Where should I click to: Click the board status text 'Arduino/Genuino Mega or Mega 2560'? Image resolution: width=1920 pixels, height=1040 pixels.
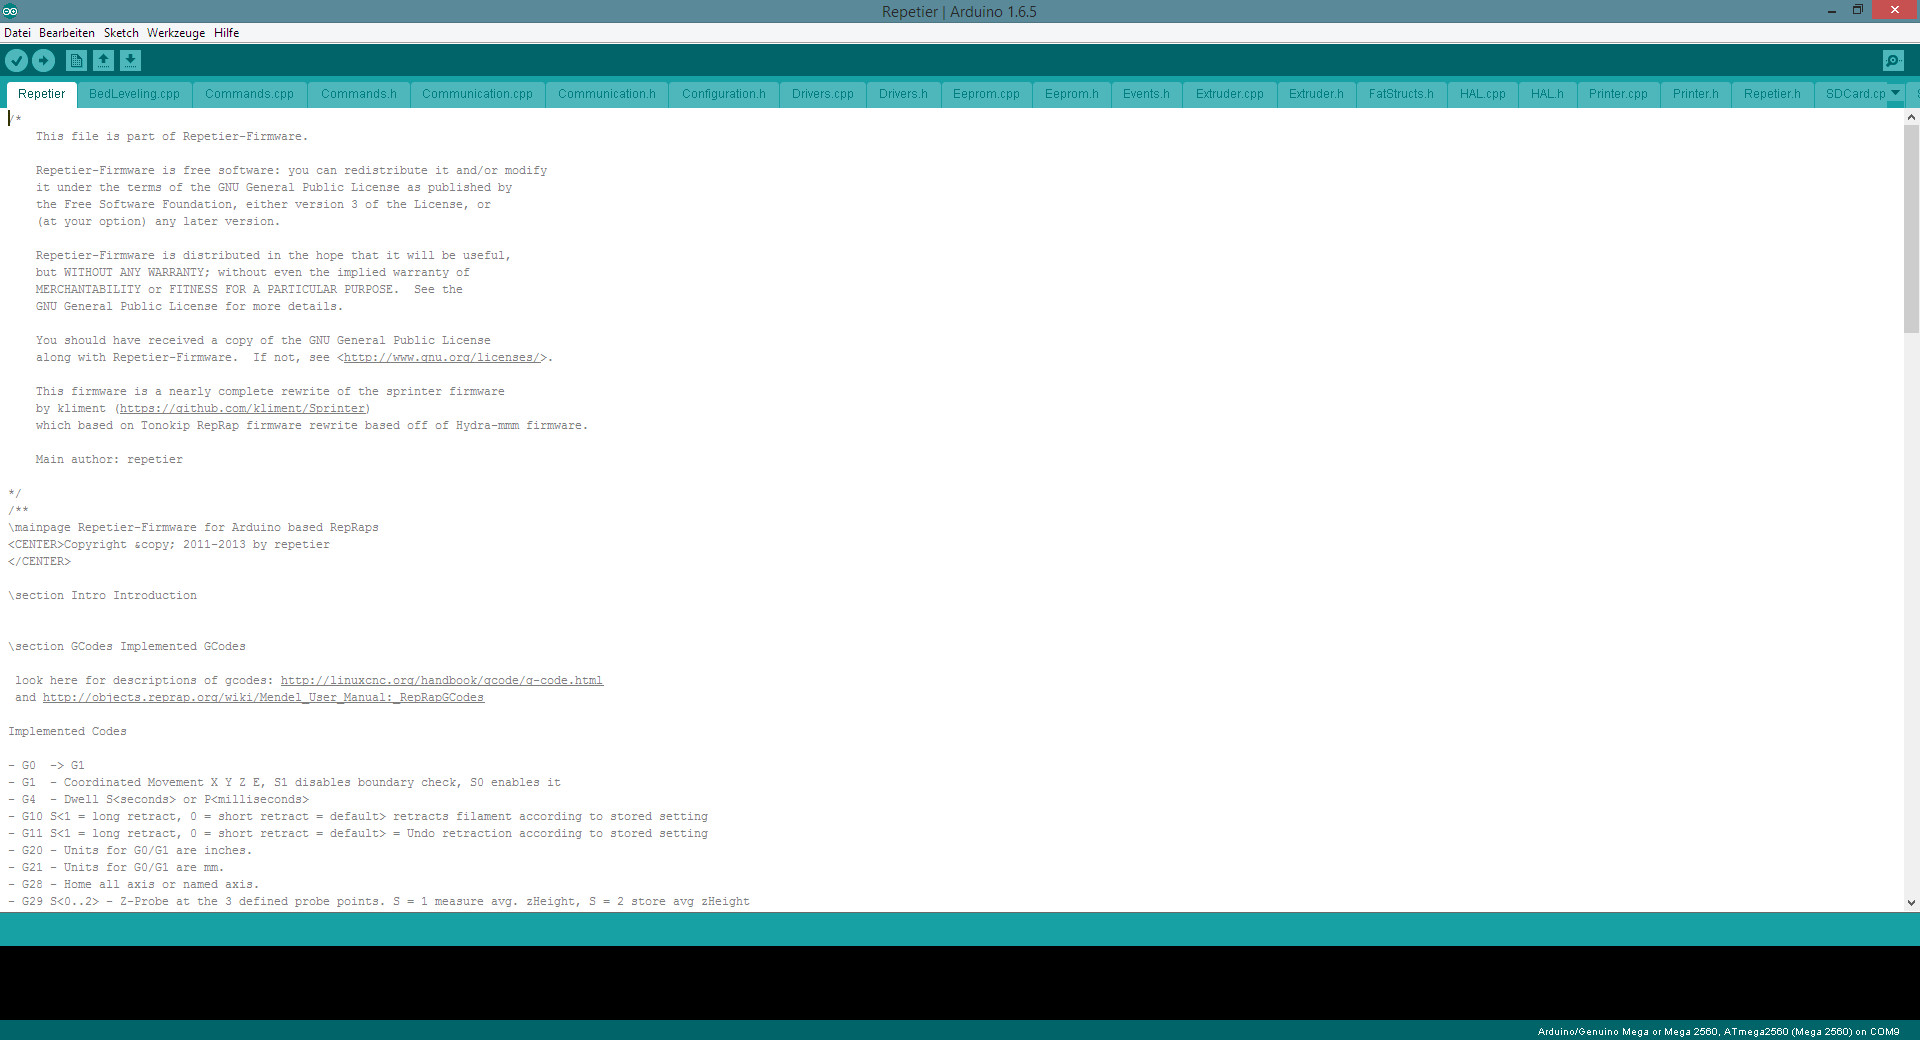[1627, 1031]
